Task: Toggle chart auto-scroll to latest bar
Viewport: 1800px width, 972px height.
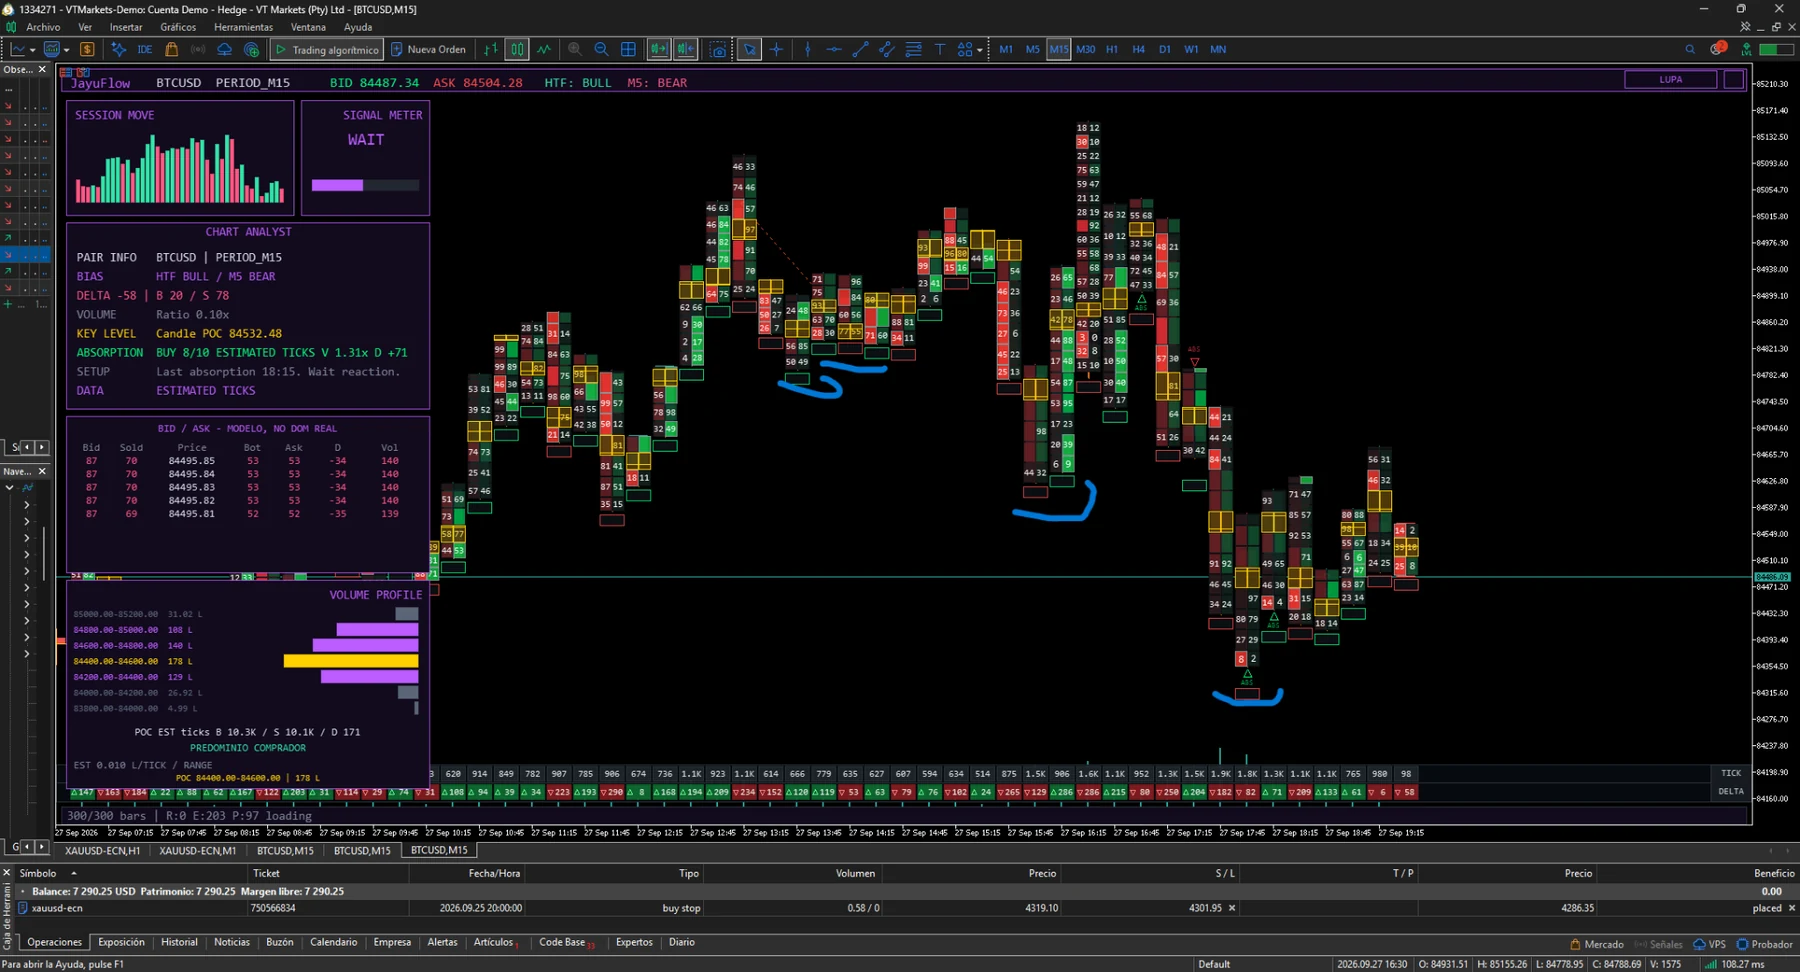Action: 658,49
